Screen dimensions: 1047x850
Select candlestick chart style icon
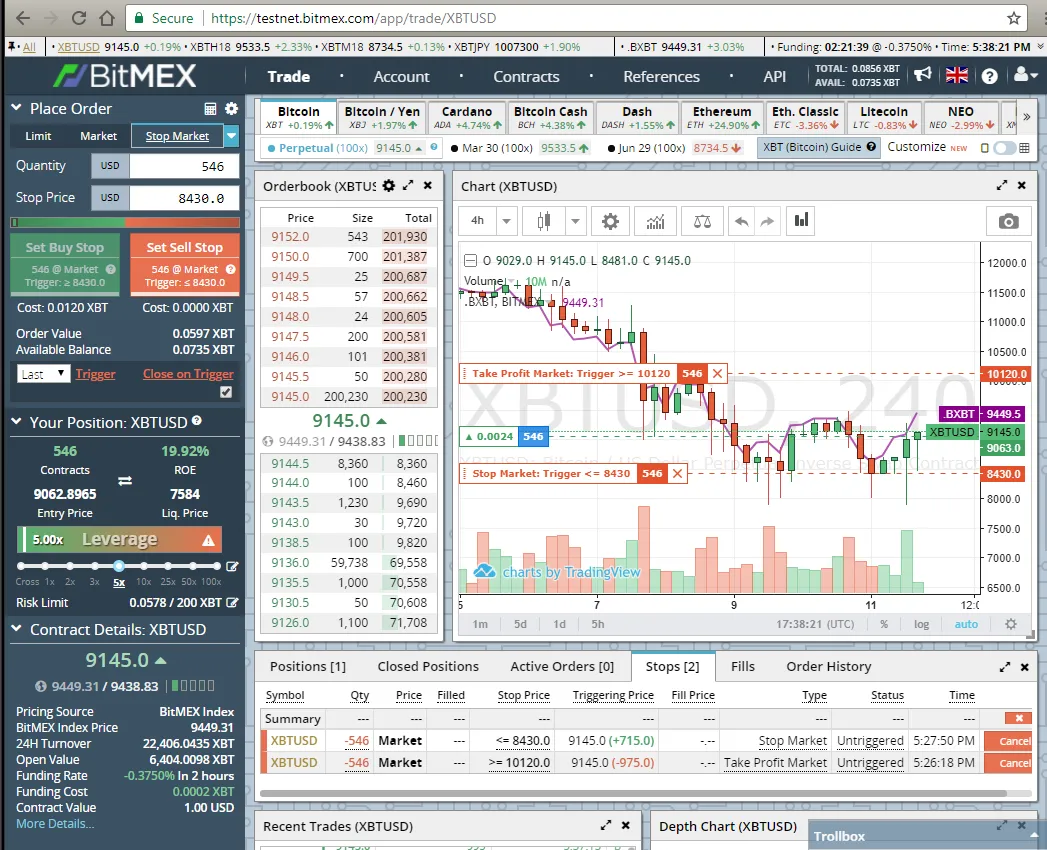click(544, 221)
